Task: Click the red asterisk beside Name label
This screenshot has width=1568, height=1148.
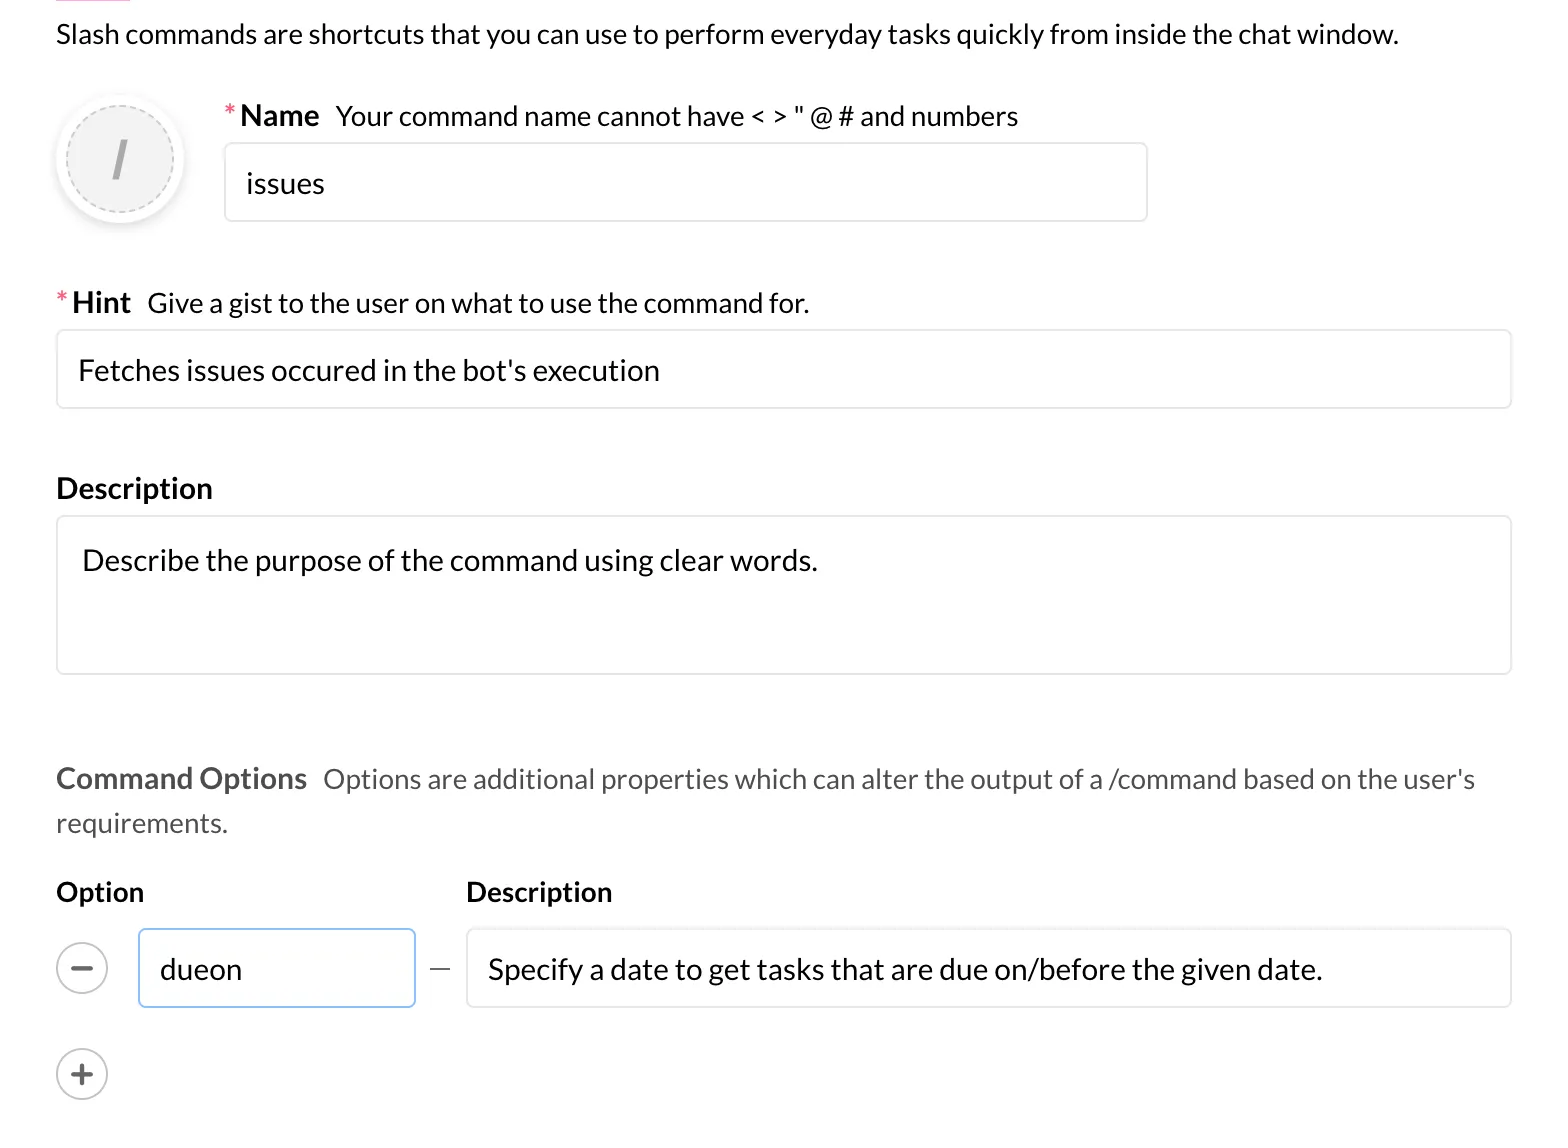Action: [x=230, y=111]
